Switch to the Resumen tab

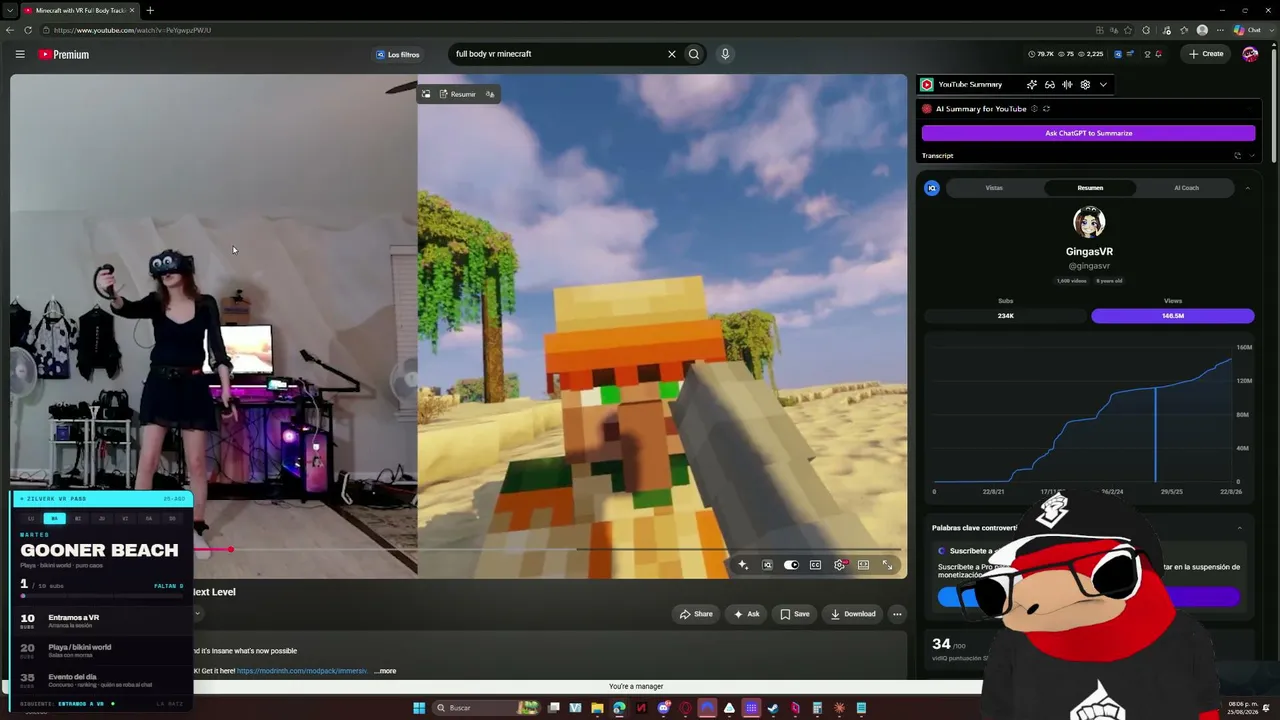point(1090,188)
